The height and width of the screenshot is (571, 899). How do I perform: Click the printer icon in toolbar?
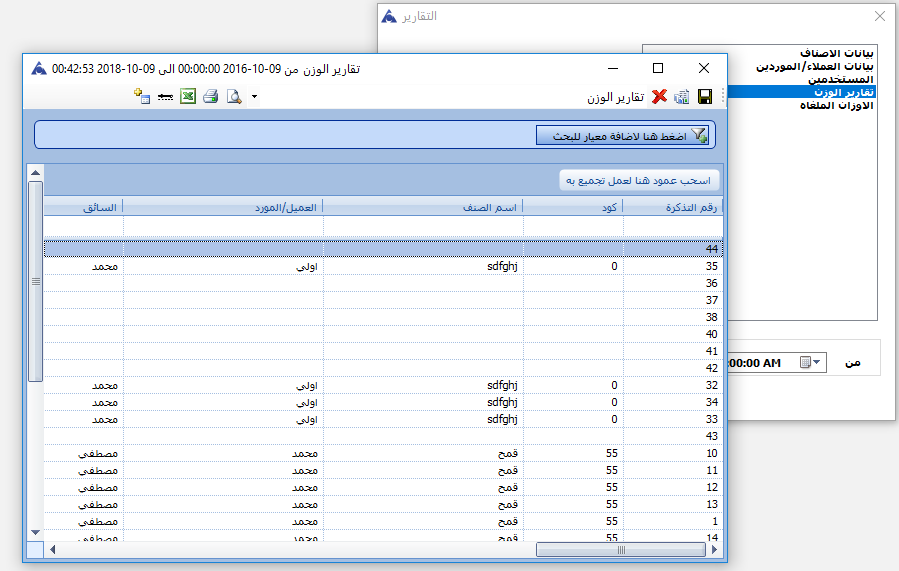click(210, 96)
